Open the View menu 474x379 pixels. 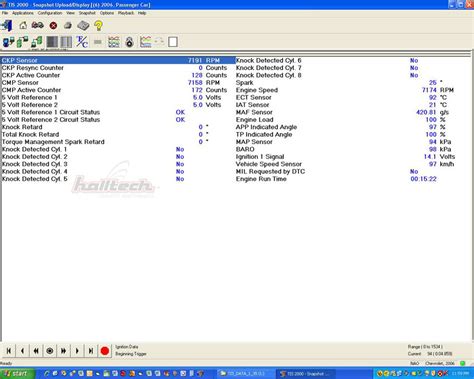[x=70, y=13]
